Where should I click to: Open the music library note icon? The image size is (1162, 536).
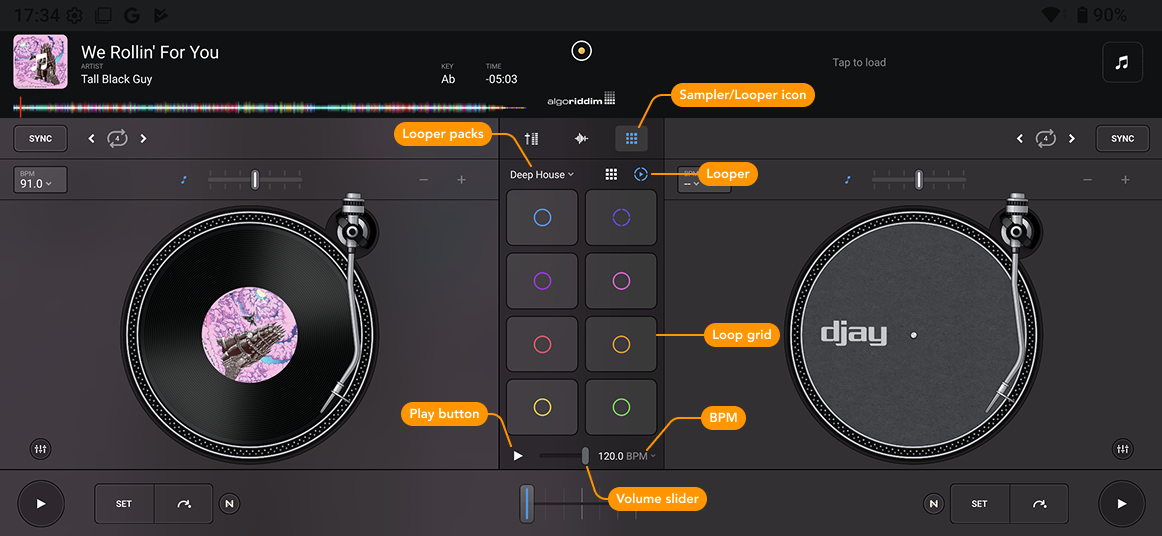coord(1122,62)
